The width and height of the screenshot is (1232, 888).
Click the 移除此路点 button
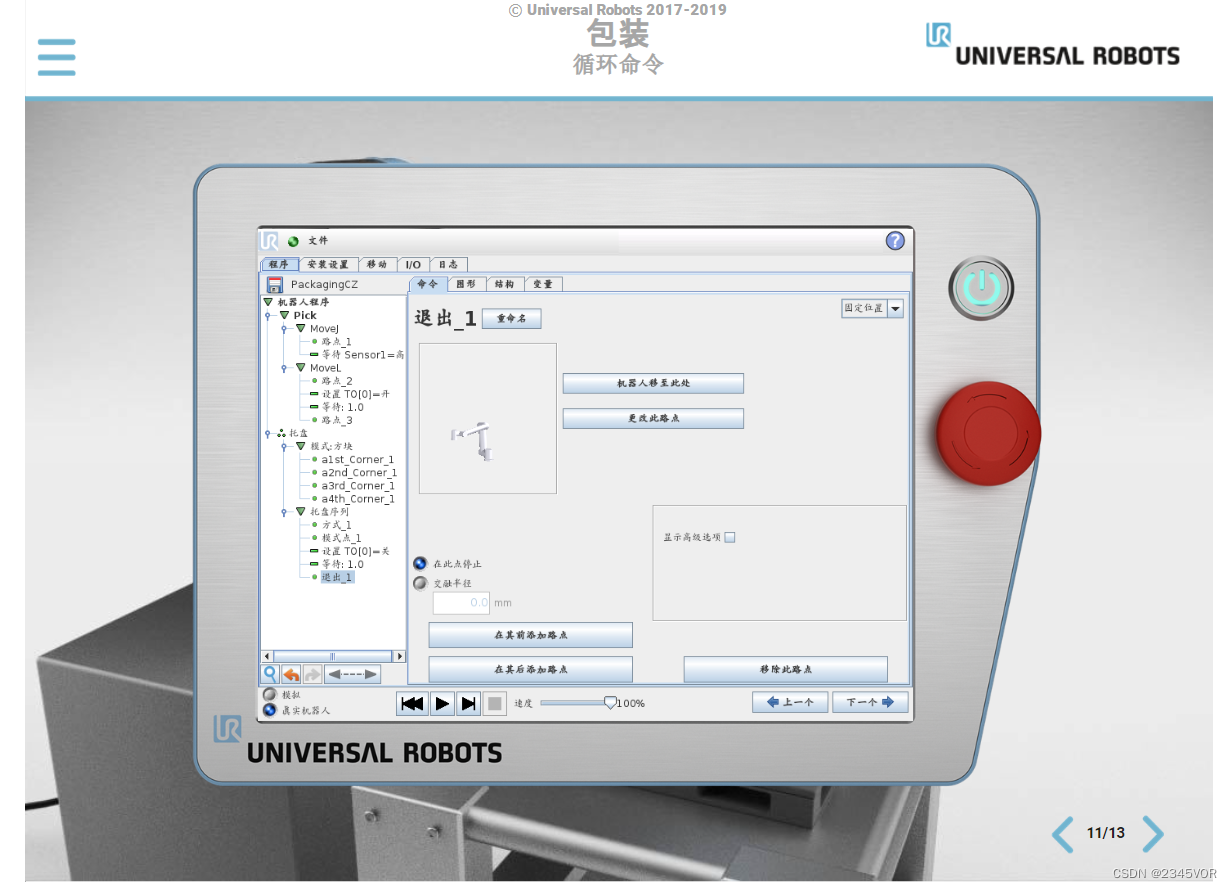(x=786, y=669)
